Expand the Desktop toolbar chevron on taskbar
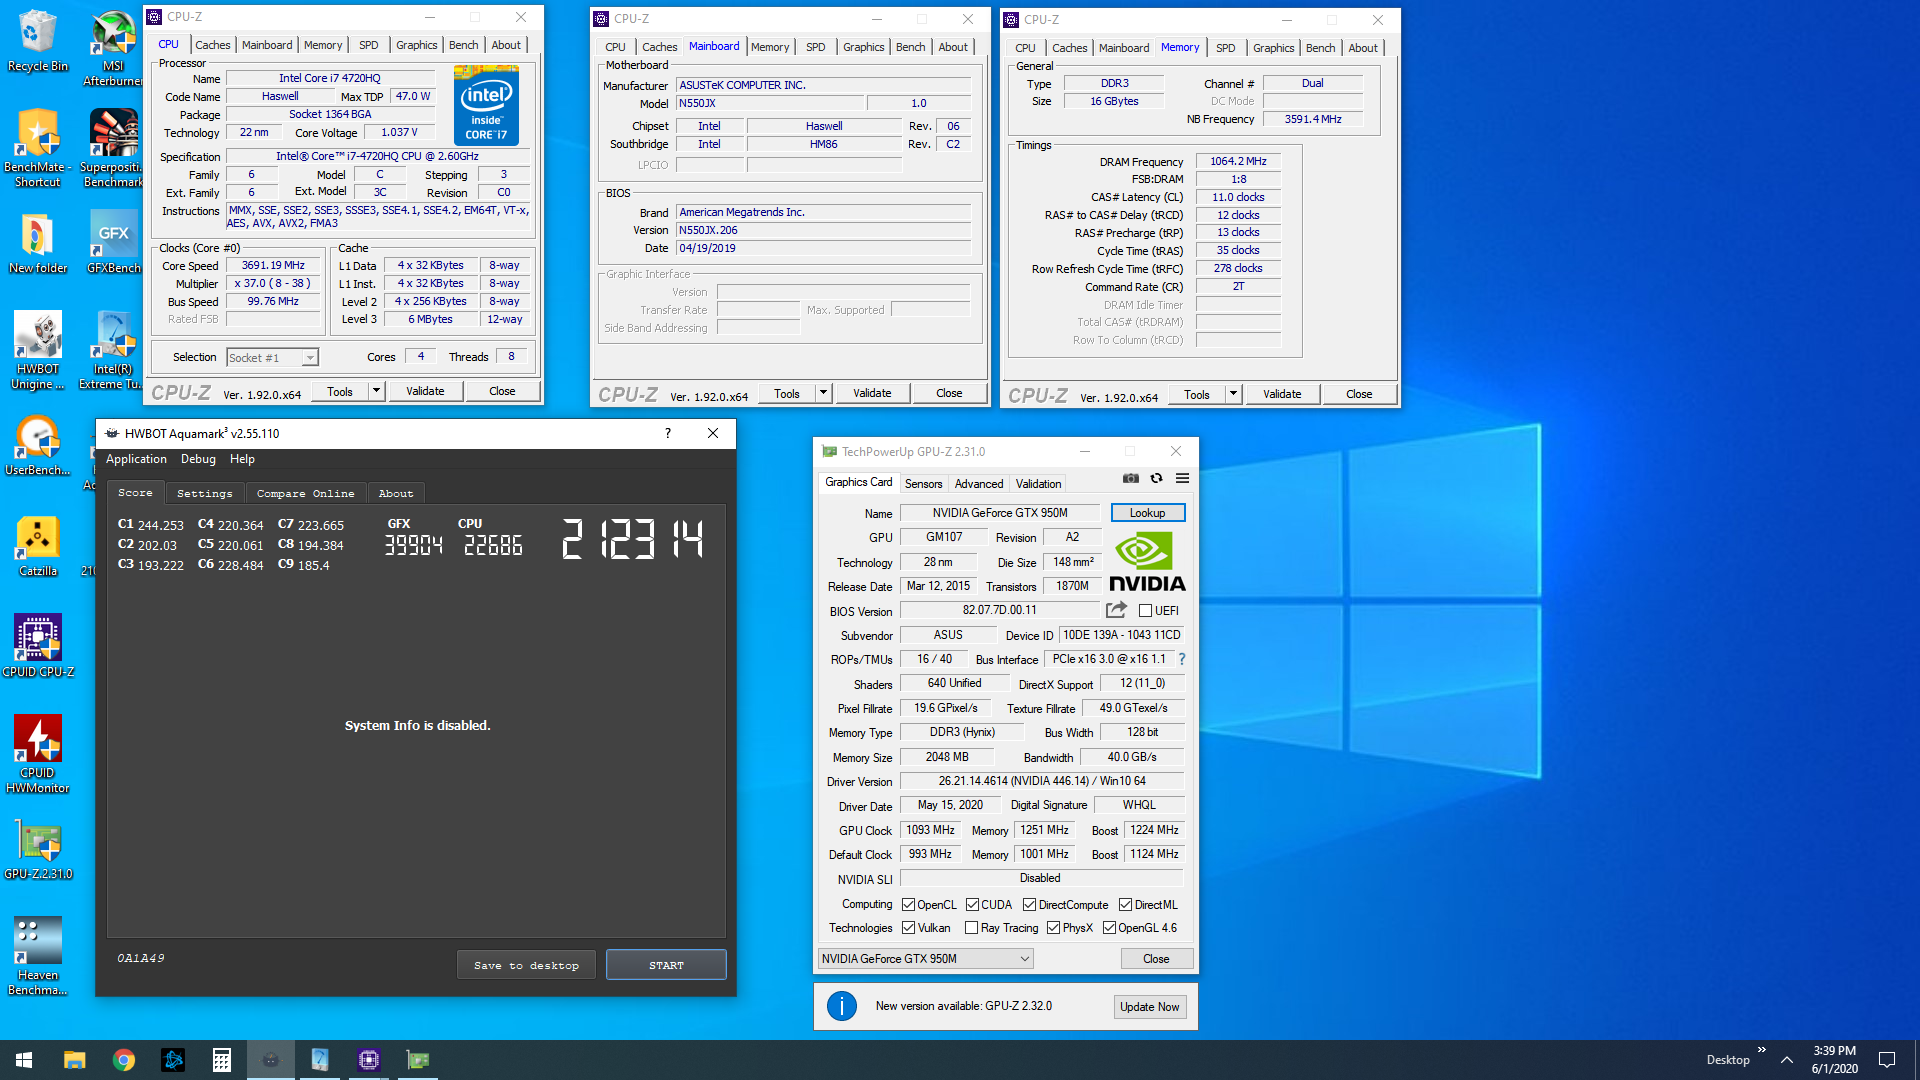 click(x=1761, y=1050)
